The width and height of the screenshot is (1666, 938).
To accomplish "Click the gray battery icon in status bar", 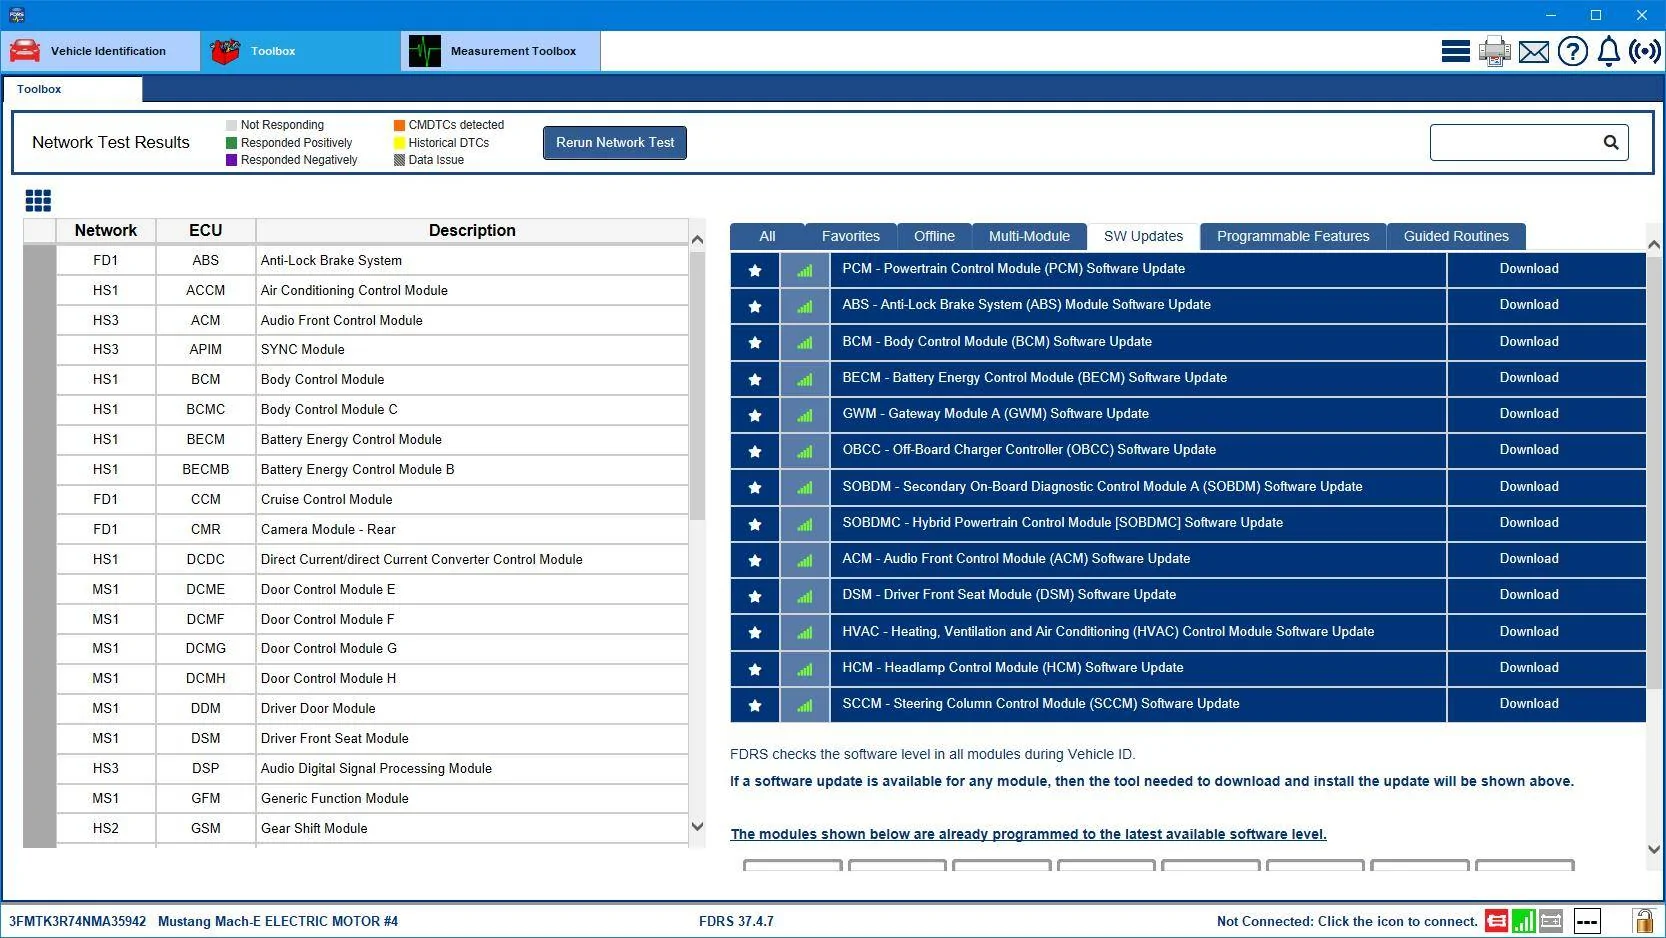I will coord(1551,921).
